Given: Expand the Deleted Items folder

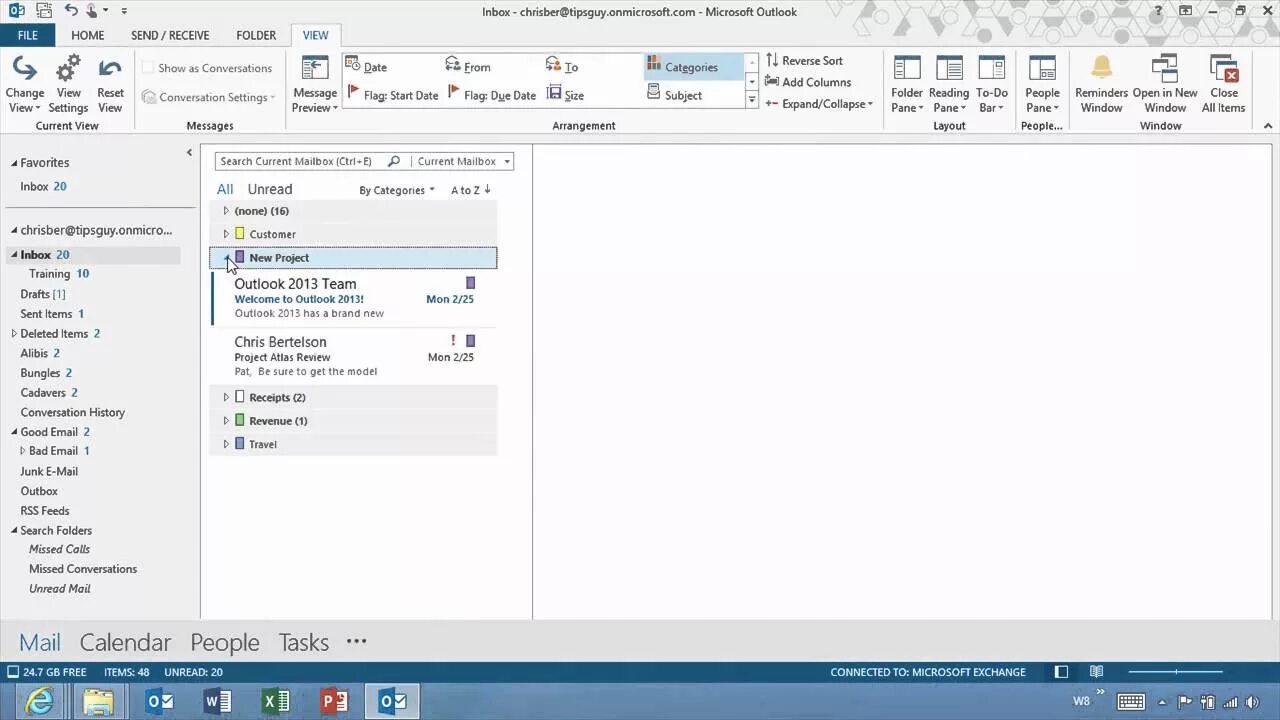Looking at the screenshot, I should (14, 334).
